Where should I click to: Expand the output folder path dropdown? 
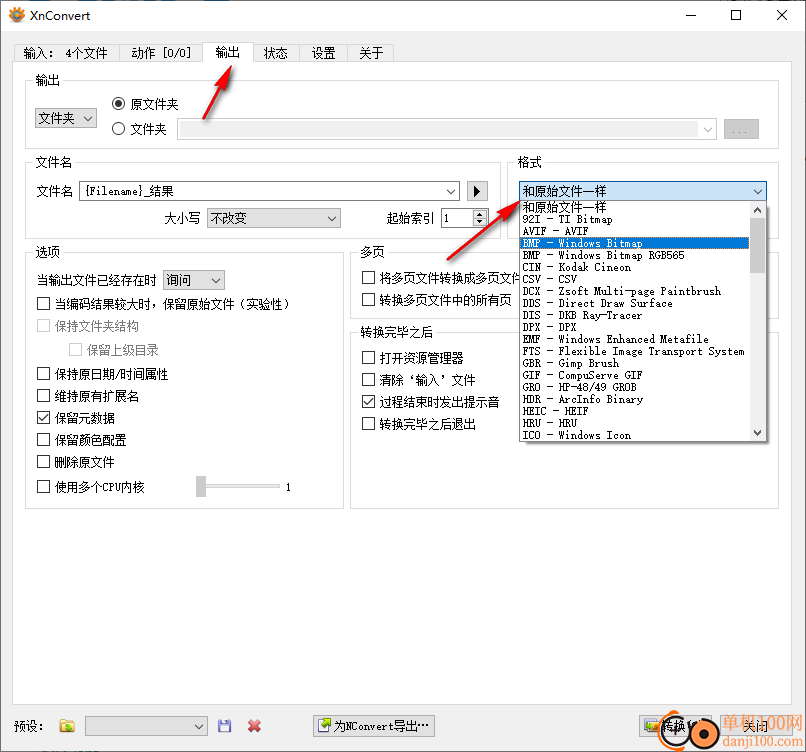click(708, 129)
